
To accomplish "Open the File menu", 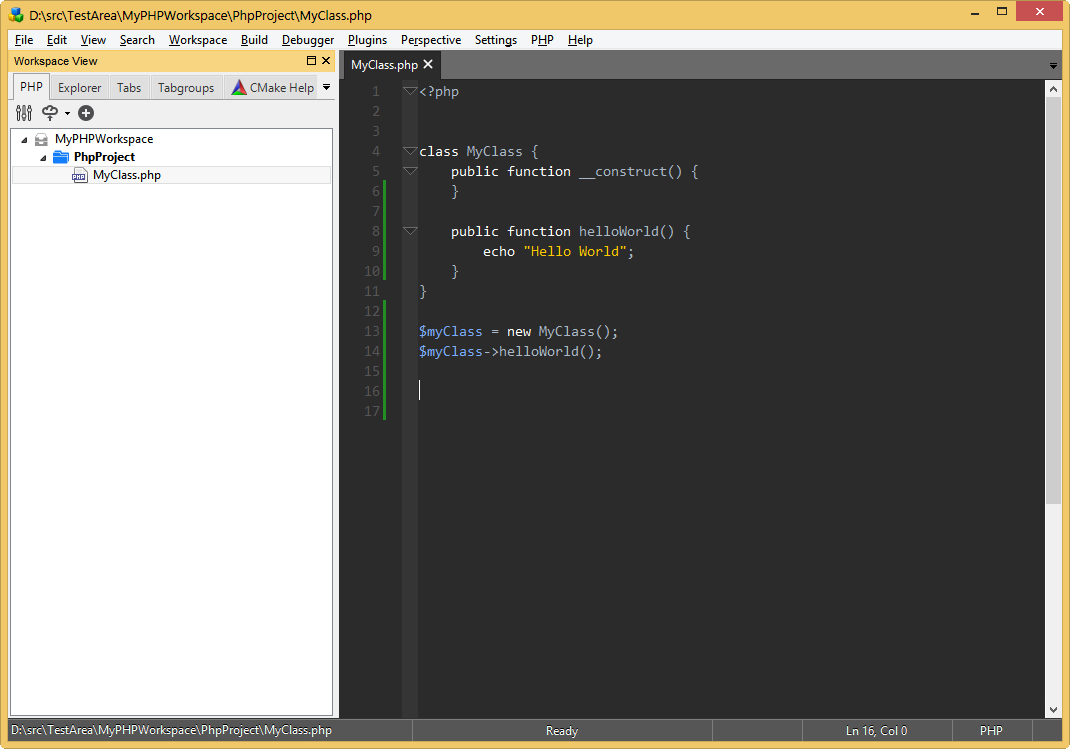I will pyautogui.click(x=24, y=40).
